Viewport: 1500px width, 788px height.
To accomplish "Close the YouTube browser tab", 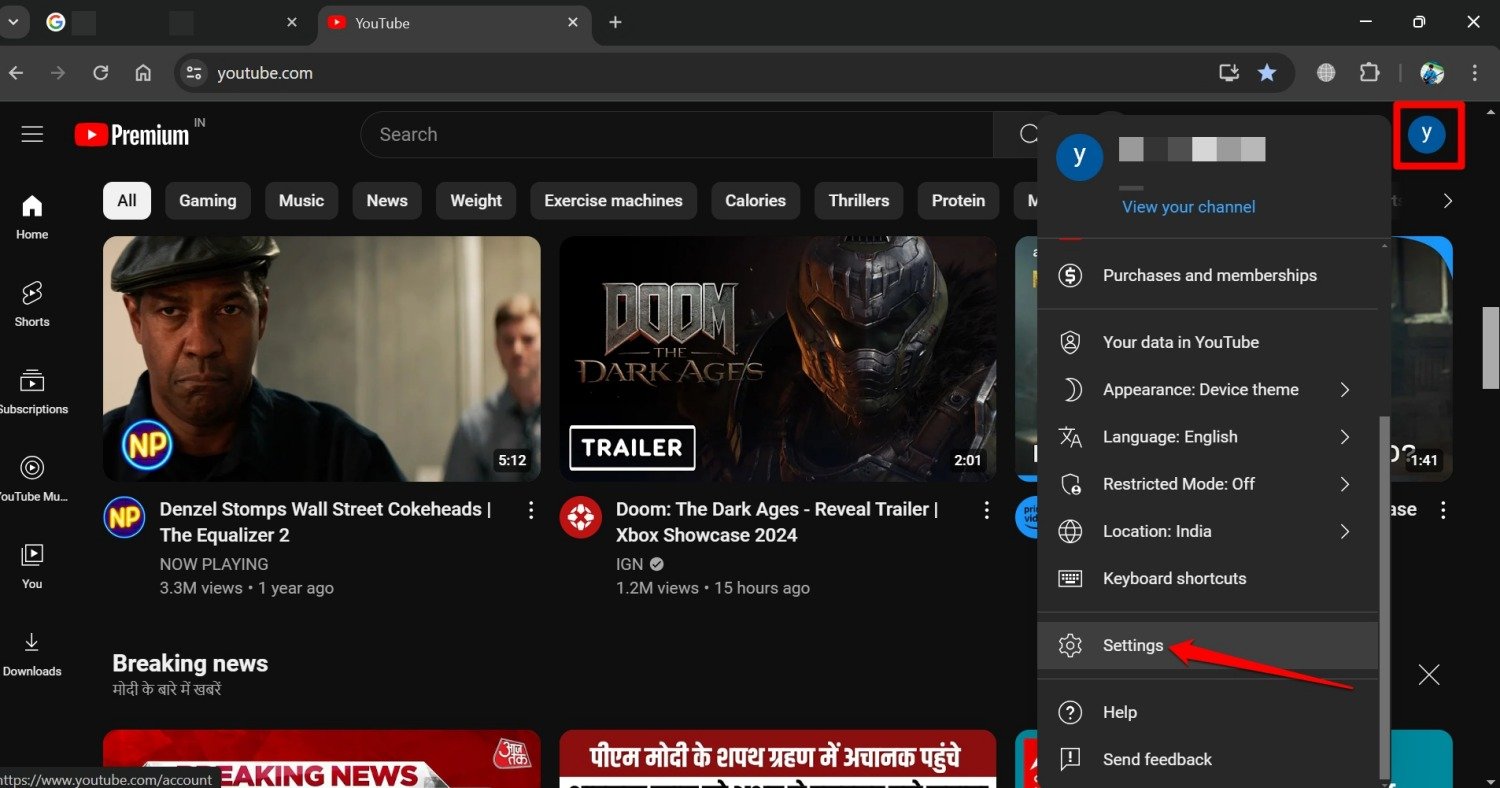I will point(573,22).
